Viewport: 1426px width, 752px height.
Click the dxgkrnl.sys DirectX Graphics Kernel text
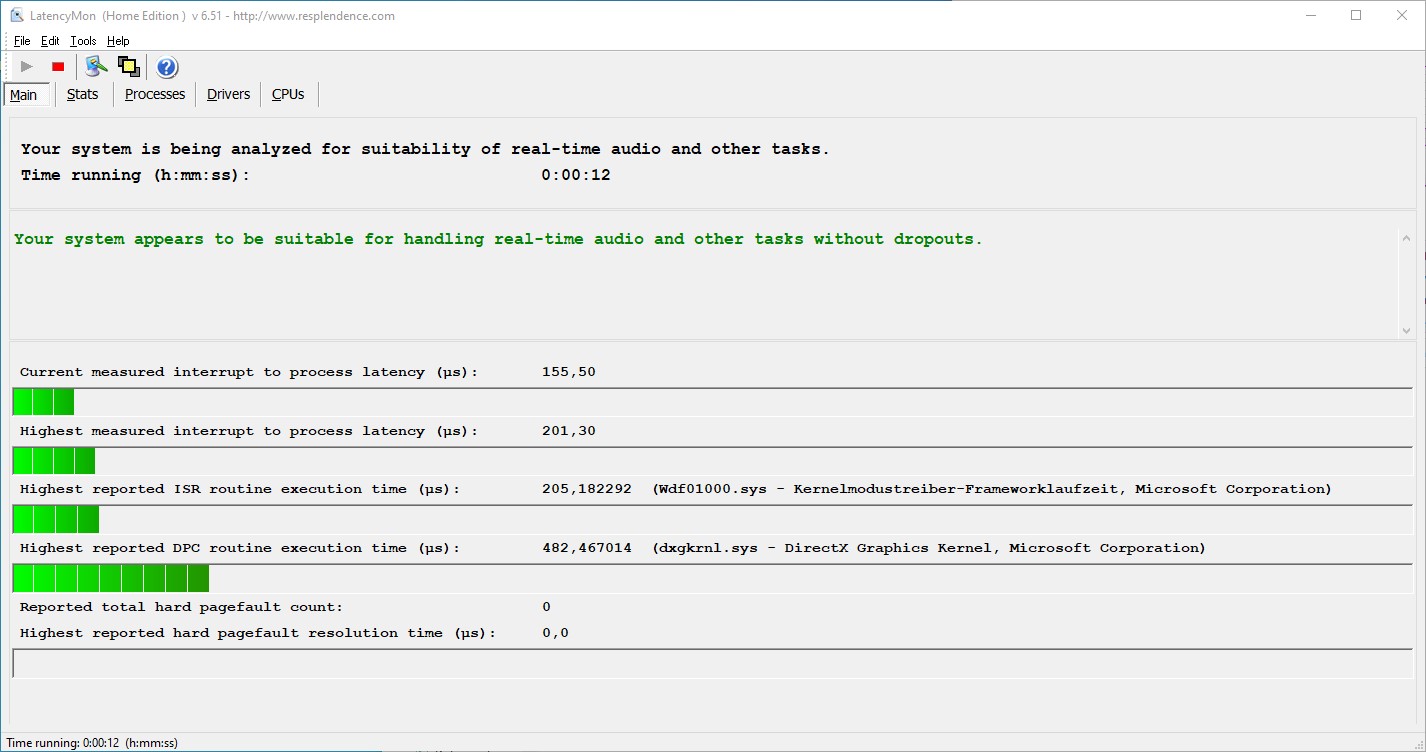pyautogui.click(x=929, y=548)
